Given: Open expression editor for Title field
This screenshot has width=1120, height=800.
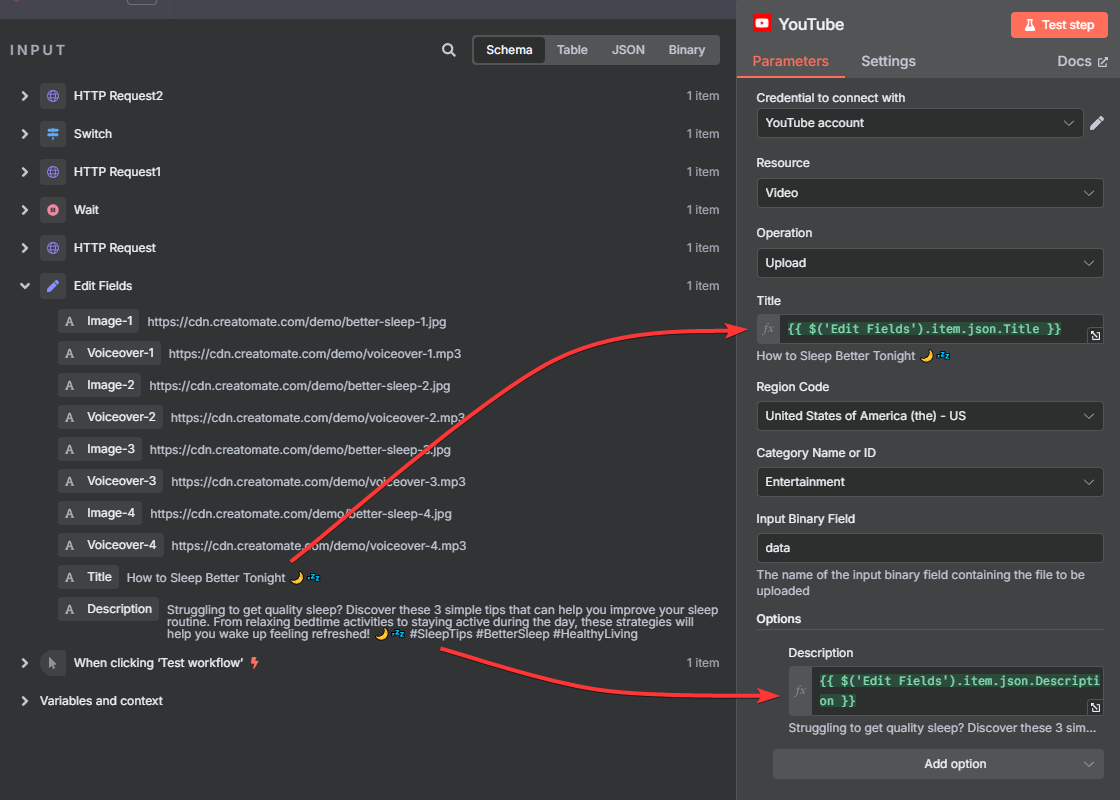Looking at the screenshot, I should coord(1095,336).
